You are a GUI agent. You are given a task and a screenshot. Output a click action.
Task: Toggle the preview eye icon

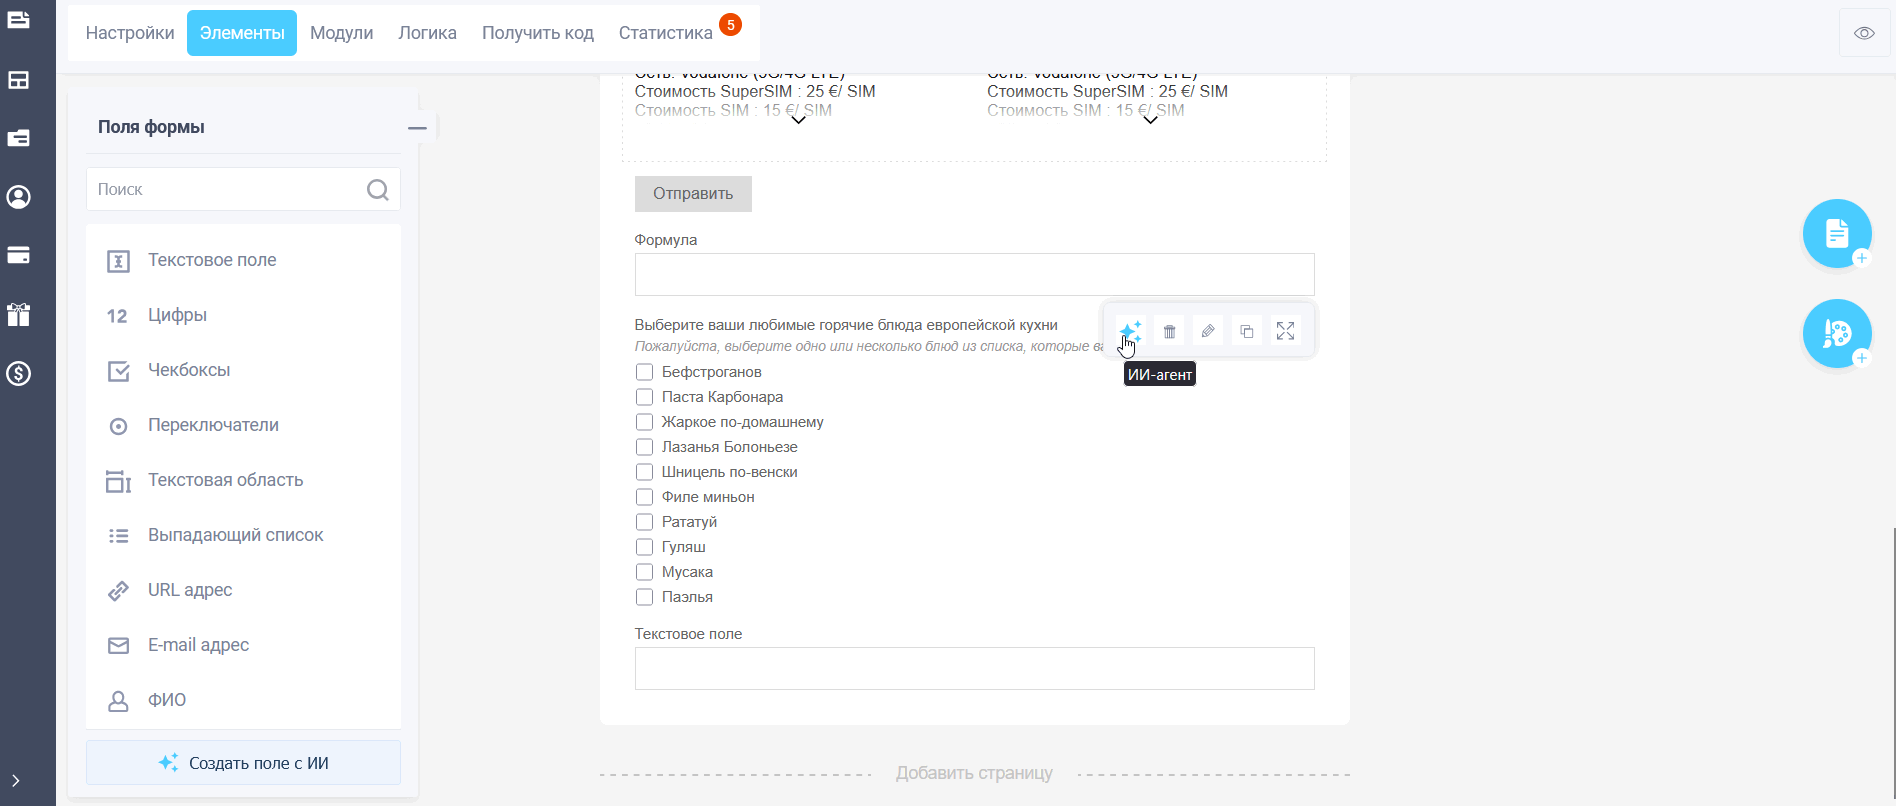click(x=1864, y=33)
